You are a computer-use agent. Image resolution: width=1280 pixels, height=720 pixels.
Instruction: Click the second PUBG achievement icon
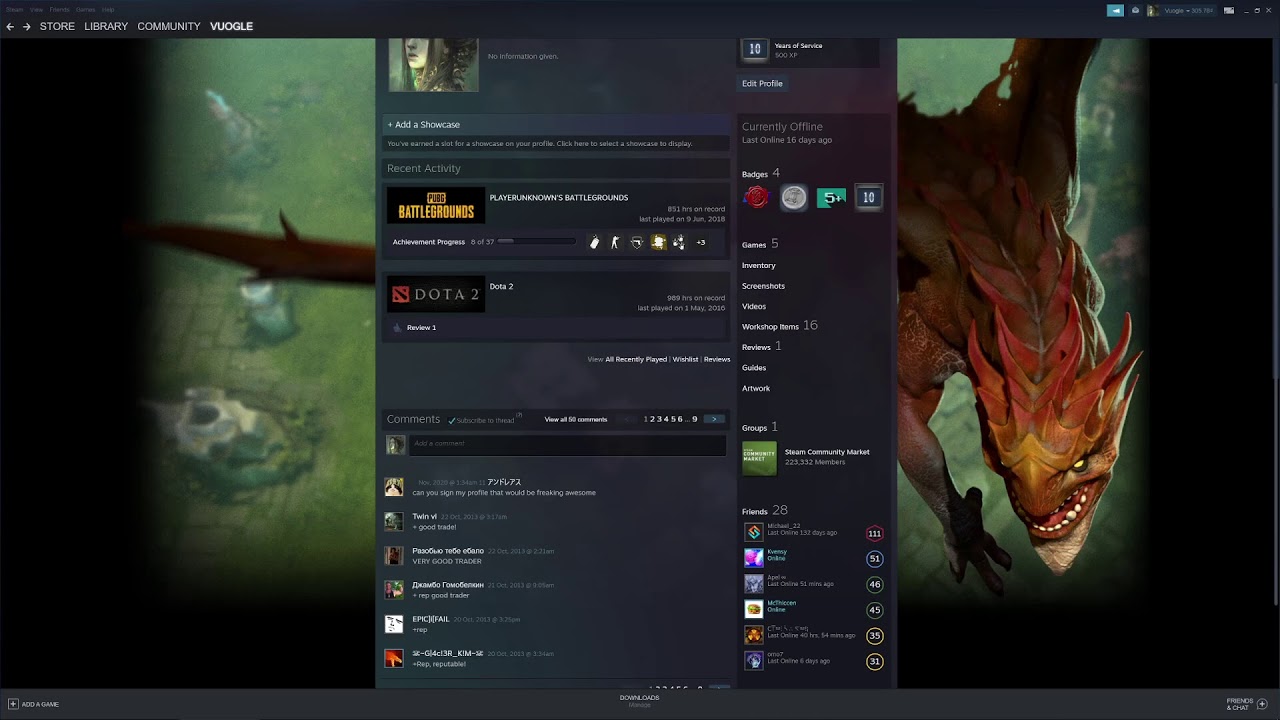pyautogui.click(x=615, y=242)
